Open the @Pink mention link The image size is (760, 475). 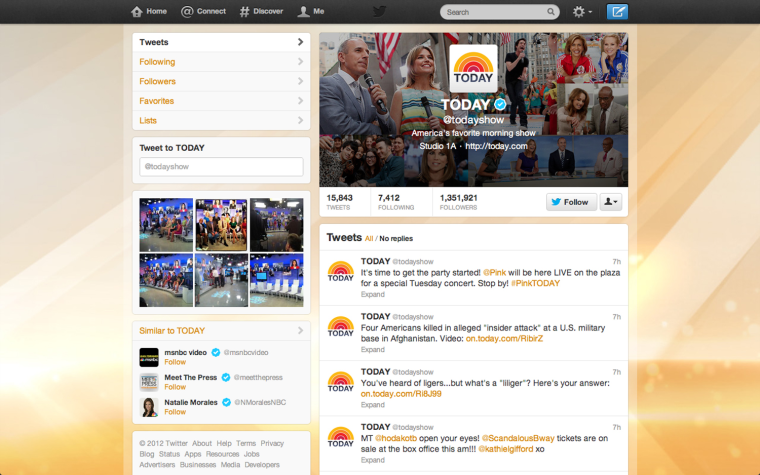[494, 272]
